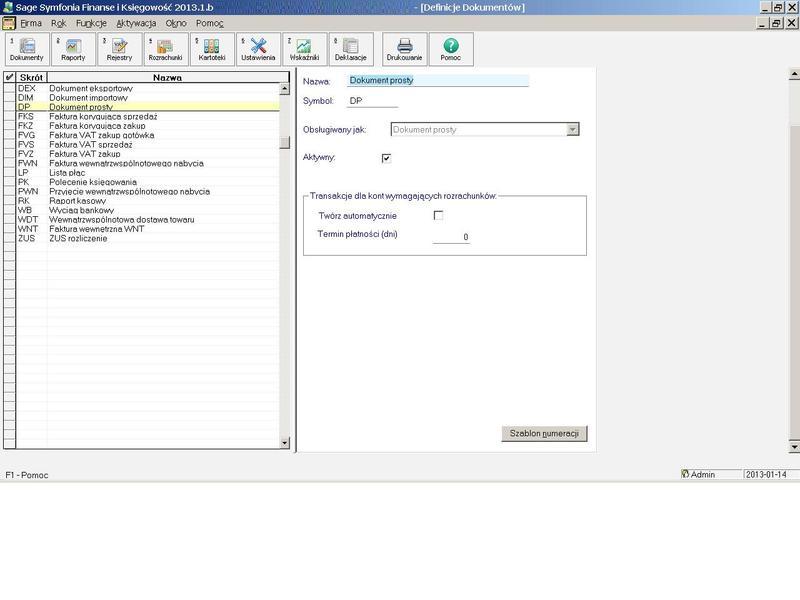
Task: Open the Okno menu
Action: [176, 23]
